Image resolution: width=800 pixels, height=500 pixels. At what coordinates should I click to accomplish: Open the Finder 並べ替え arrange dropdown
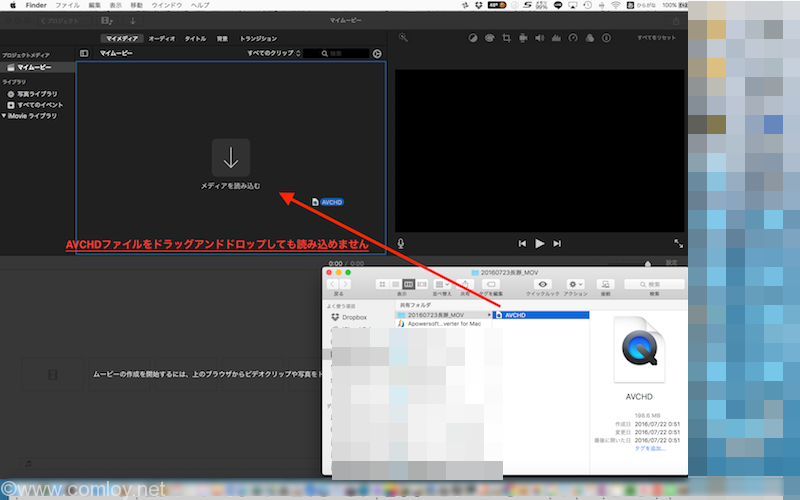click(442, 284)
